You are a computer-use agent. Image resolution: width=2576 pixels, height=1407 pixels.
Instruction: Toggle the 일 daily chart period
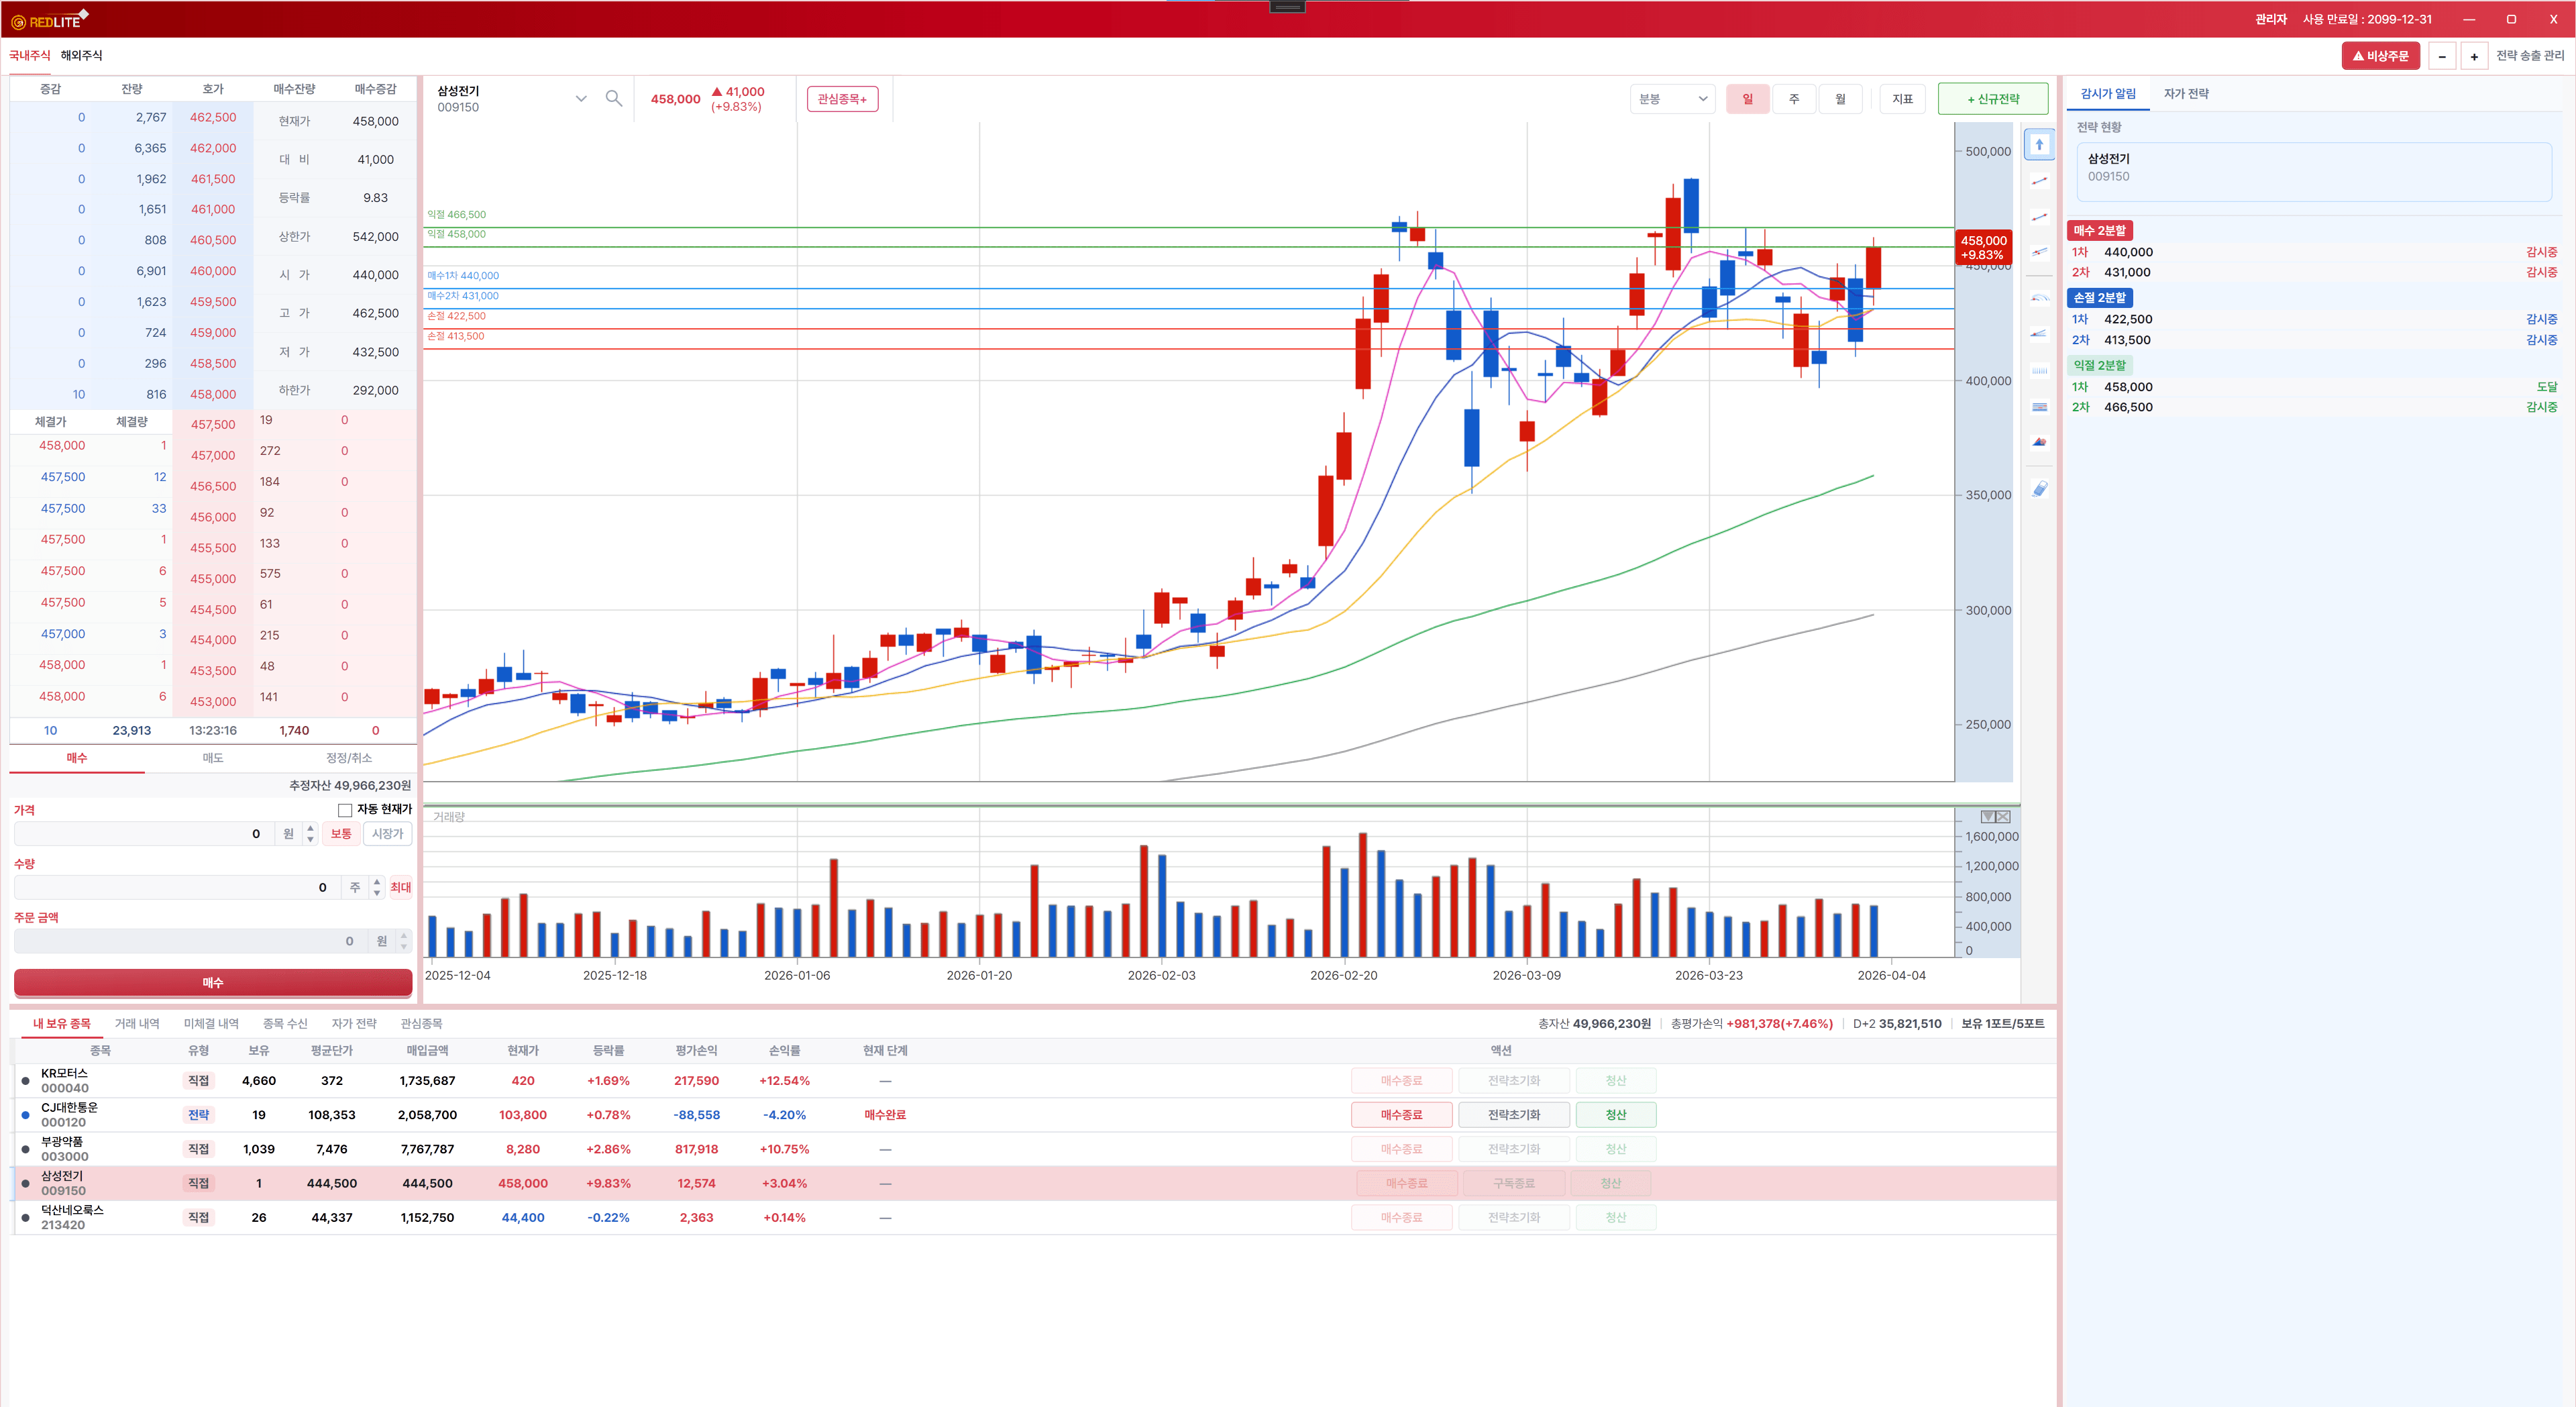[x=1747, y=99]
